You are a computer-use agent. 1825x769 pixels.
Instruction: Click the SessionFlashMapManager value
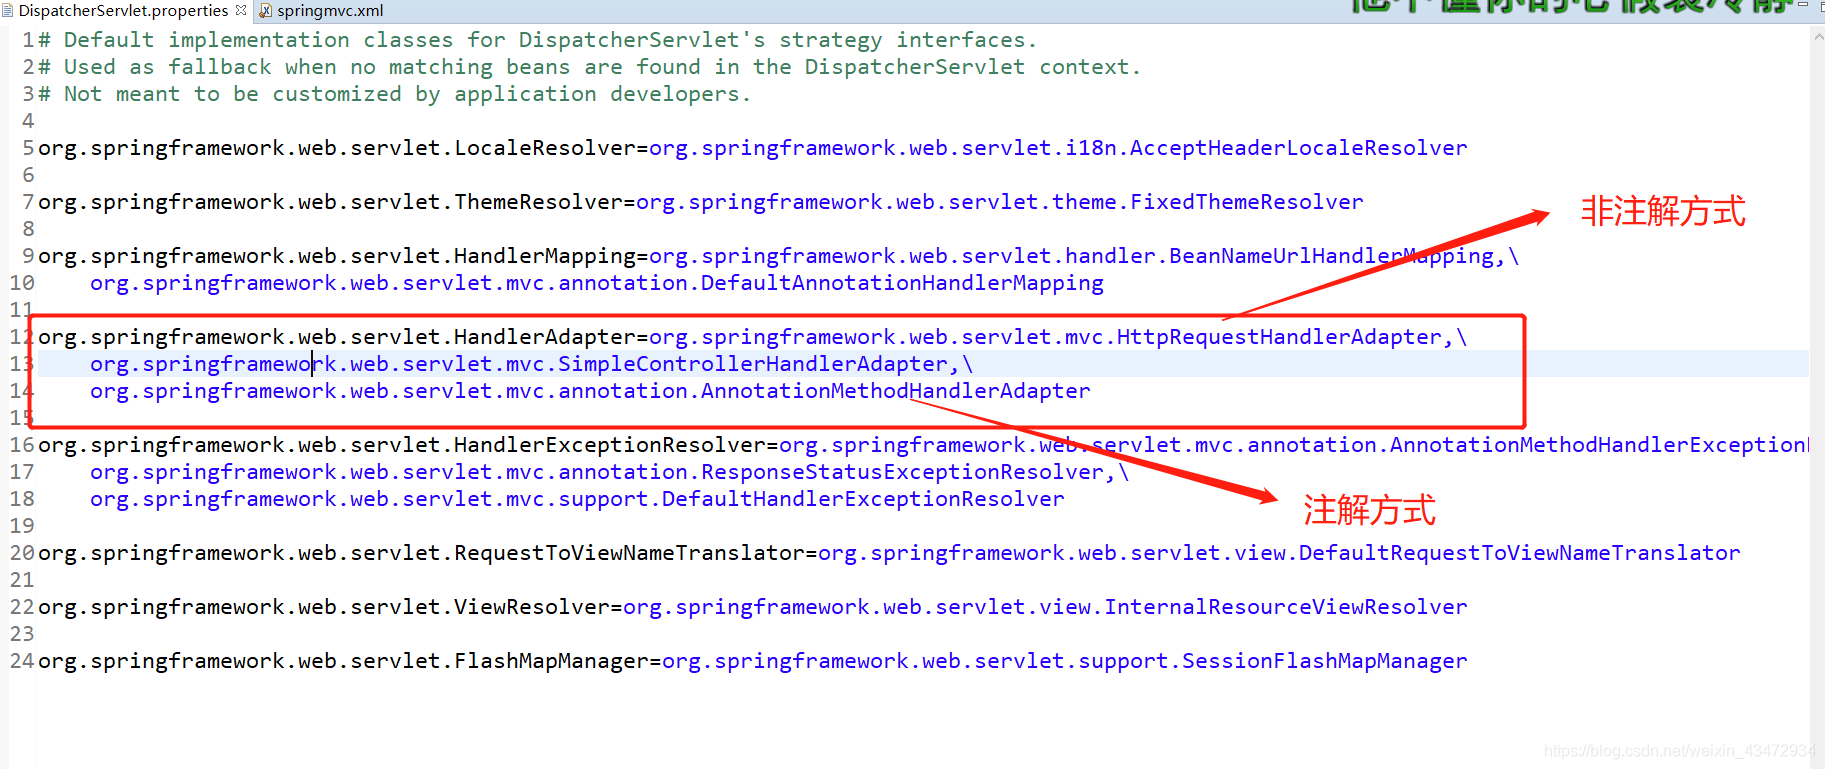click(x=1064, y=661)
